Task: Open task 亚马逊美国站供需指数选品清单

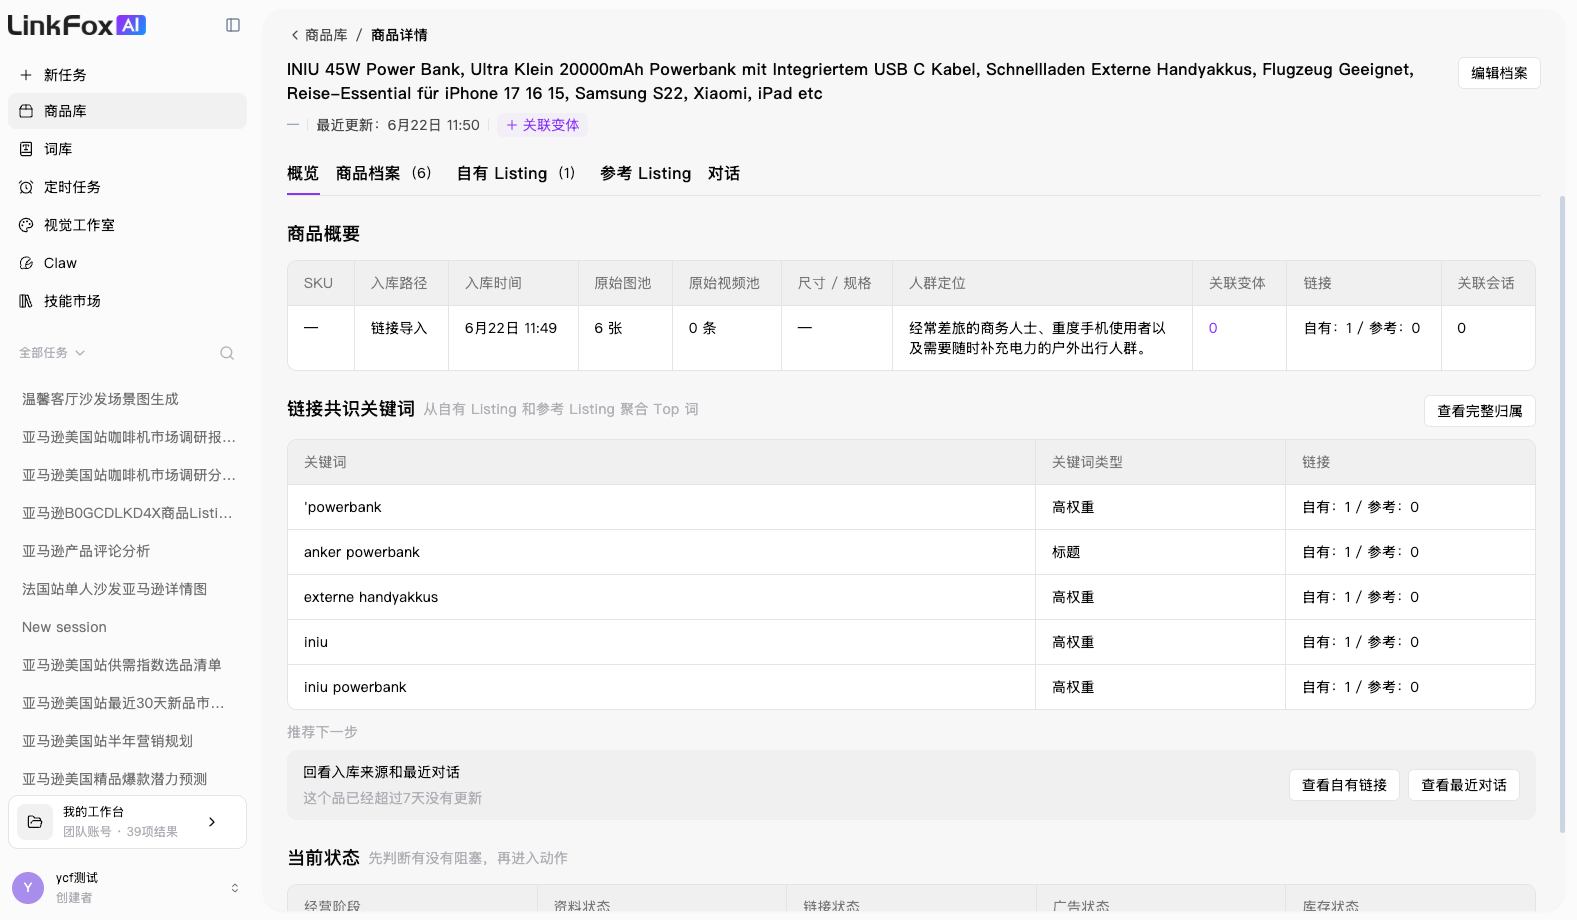Action: pyautogui.click(x=122, y=665)
